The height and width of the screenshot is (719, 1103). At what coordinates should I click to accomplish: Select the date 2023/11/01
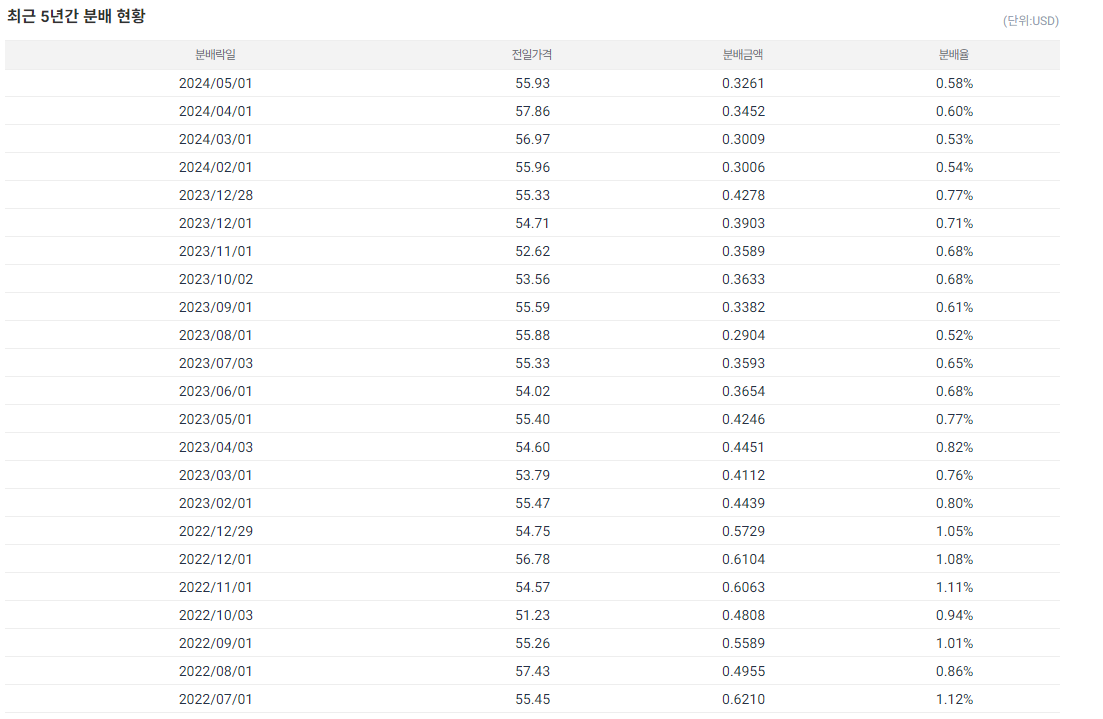click(215, 251)
